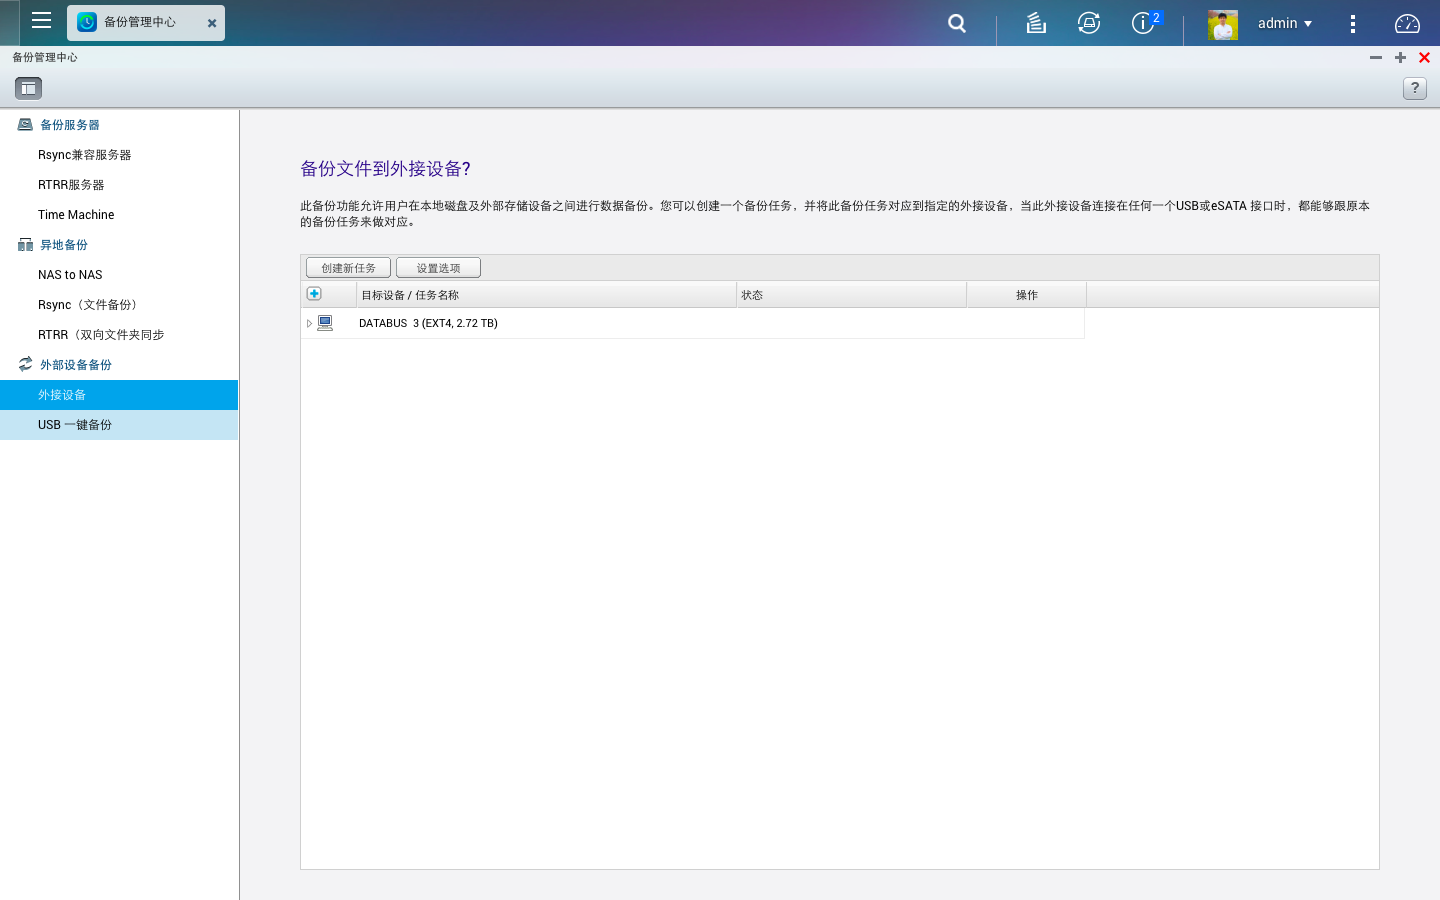This screenshot has height=900, width=1440.
Task: Click the 操作 column header
Action: [1027, 295]
